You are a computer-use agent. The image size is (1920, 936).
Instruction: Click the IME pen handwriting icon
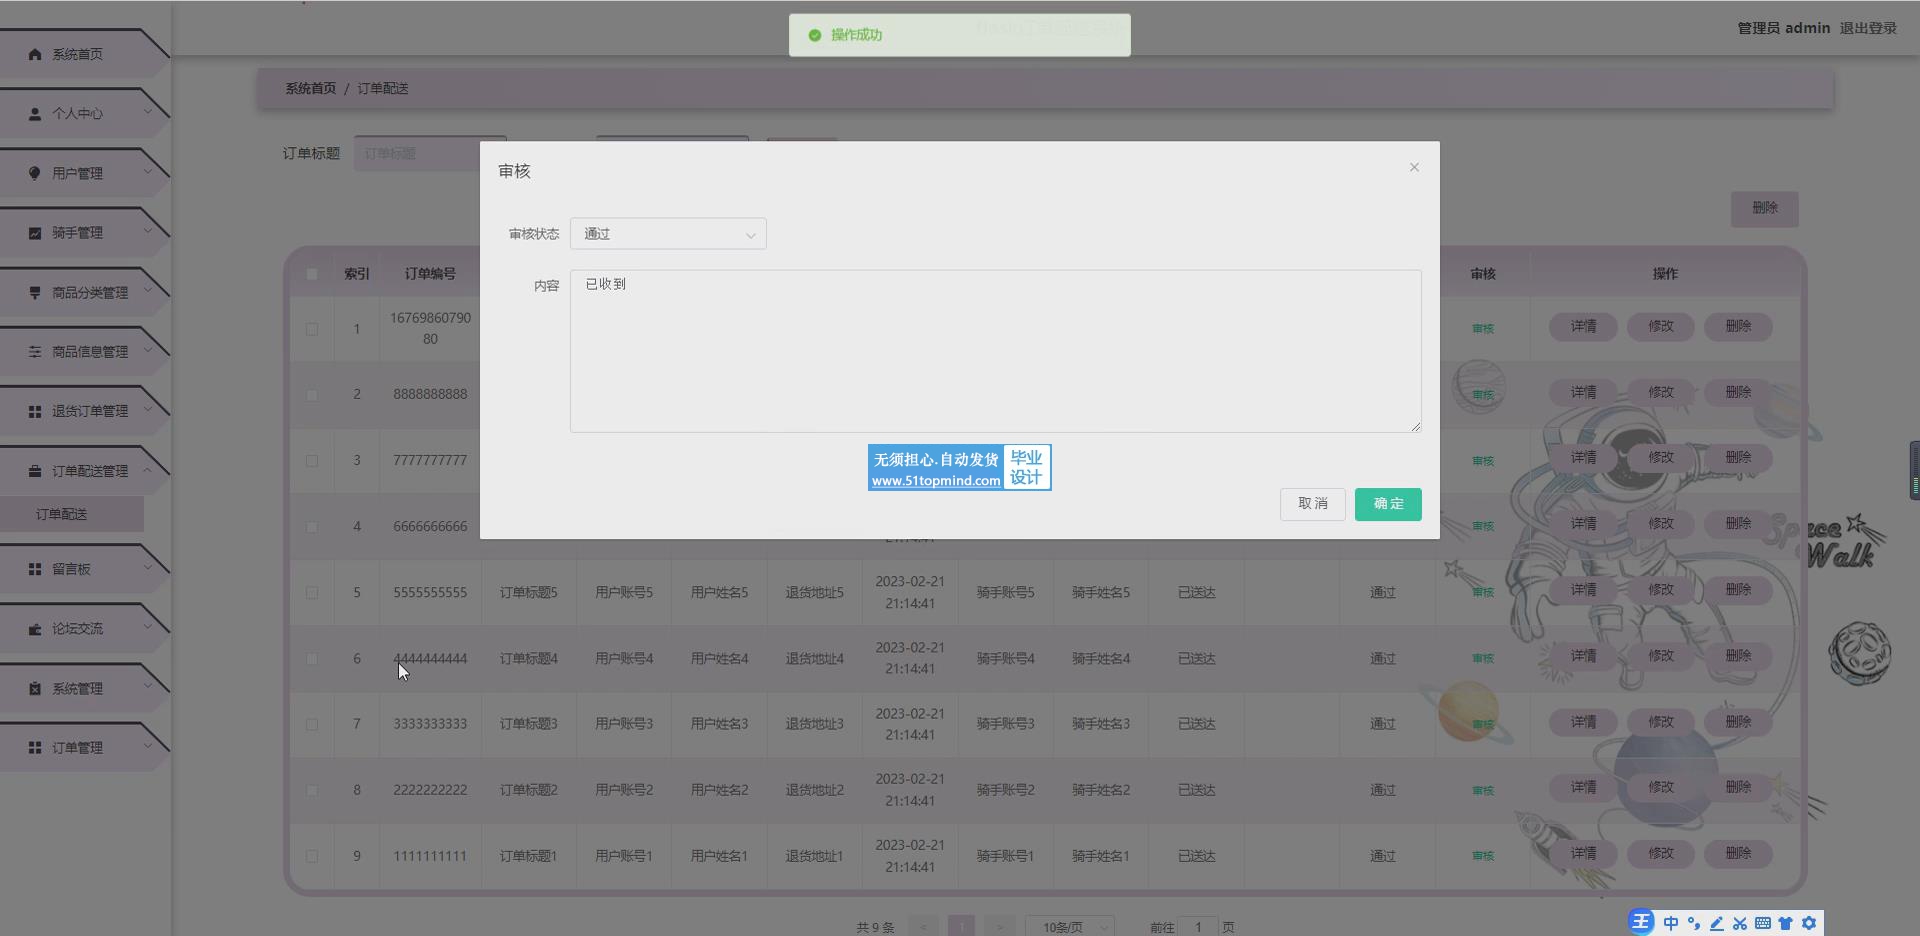coord(1717,923)
